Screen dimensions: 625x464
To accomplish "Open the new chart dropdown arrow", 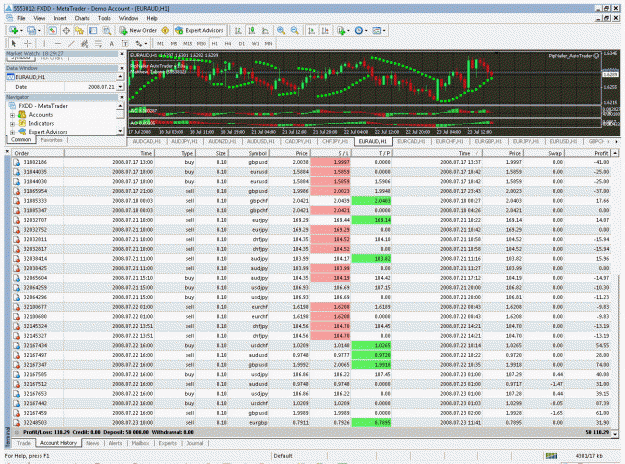I will pos(22,30).
